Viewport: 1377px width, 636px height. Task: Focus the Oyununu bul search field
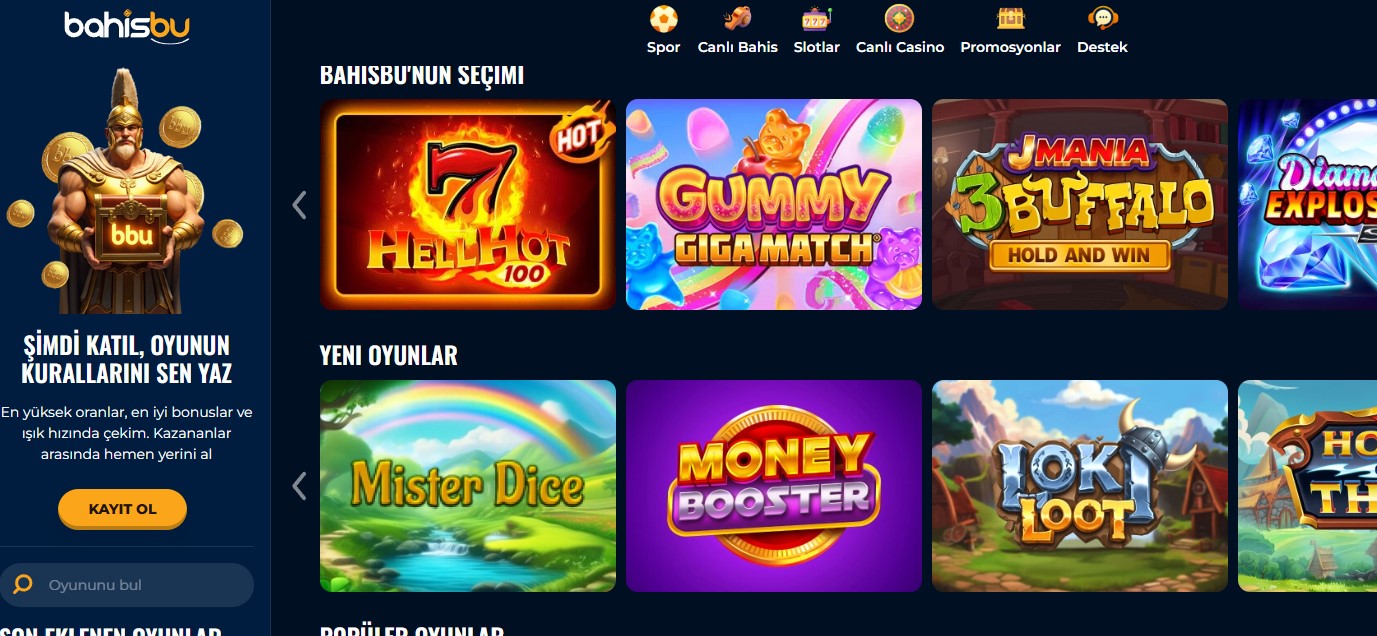[x=127, y=585]
